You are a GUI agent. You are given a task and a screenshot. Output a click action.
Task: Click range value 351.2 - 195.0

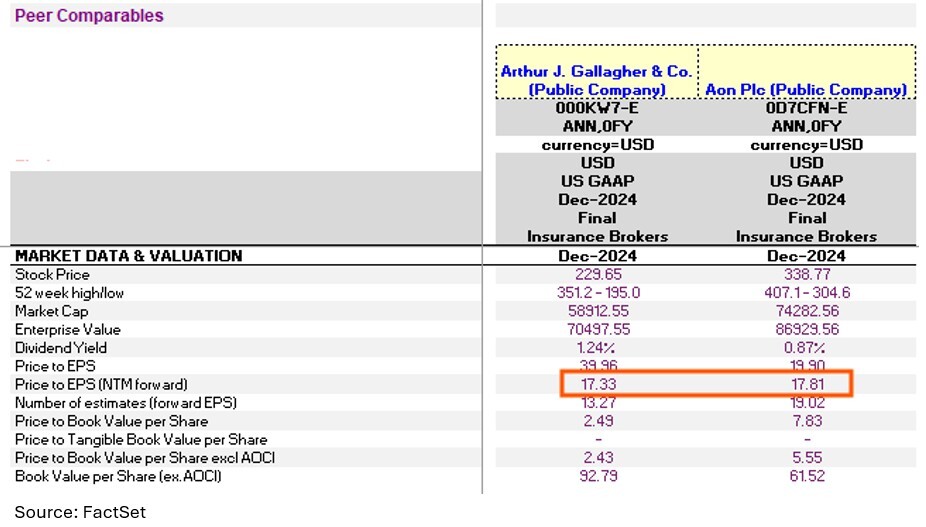point(598,293)
